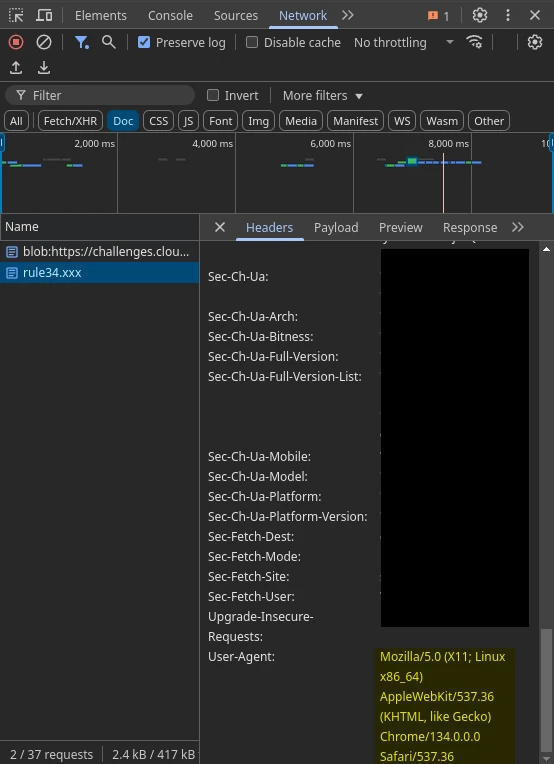
Task: Open the Payload tab
Action: (x=336, y=228)
